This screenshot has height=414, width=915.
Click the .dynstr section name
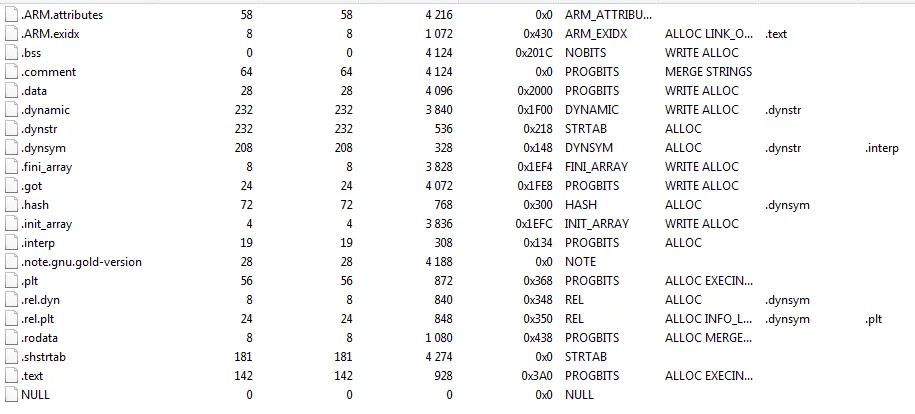coord(39,129)
